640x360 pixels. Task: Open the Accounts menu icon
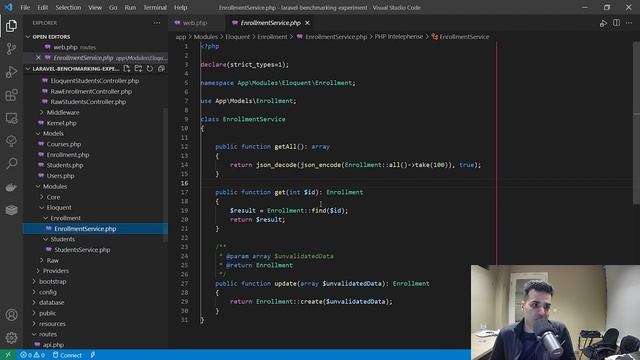(11, 315)
